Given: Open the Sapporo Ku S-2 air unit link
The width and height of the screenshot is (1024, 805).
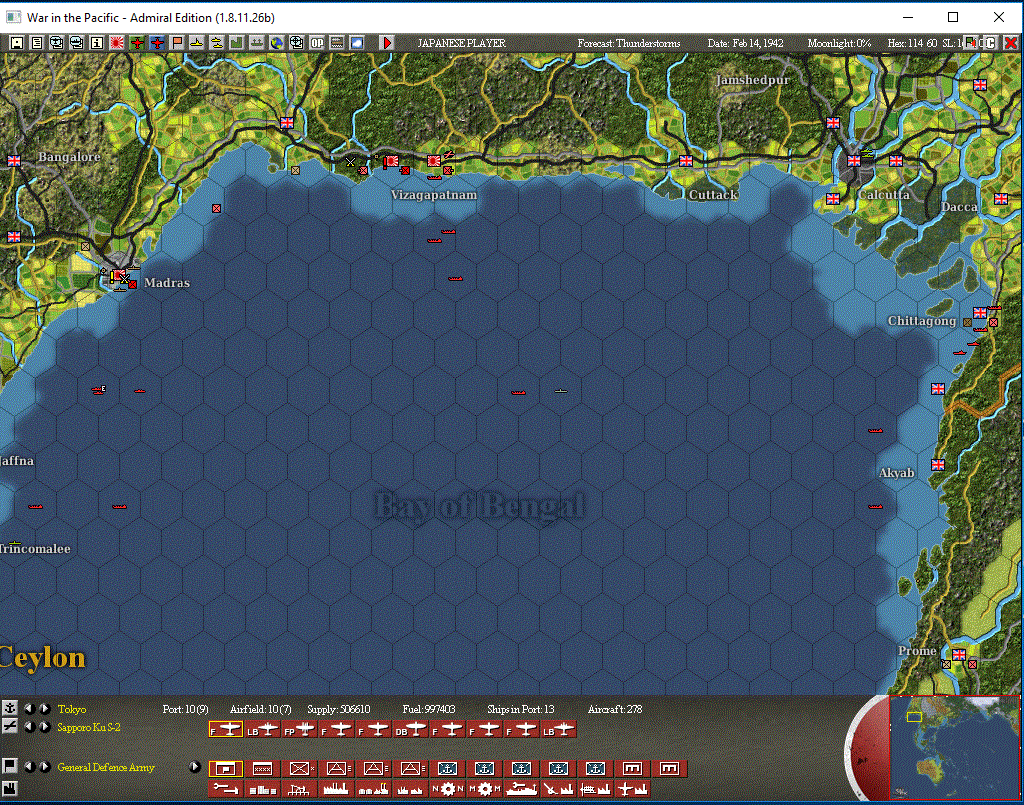Looking at the screenshot, I should [89, 727].
